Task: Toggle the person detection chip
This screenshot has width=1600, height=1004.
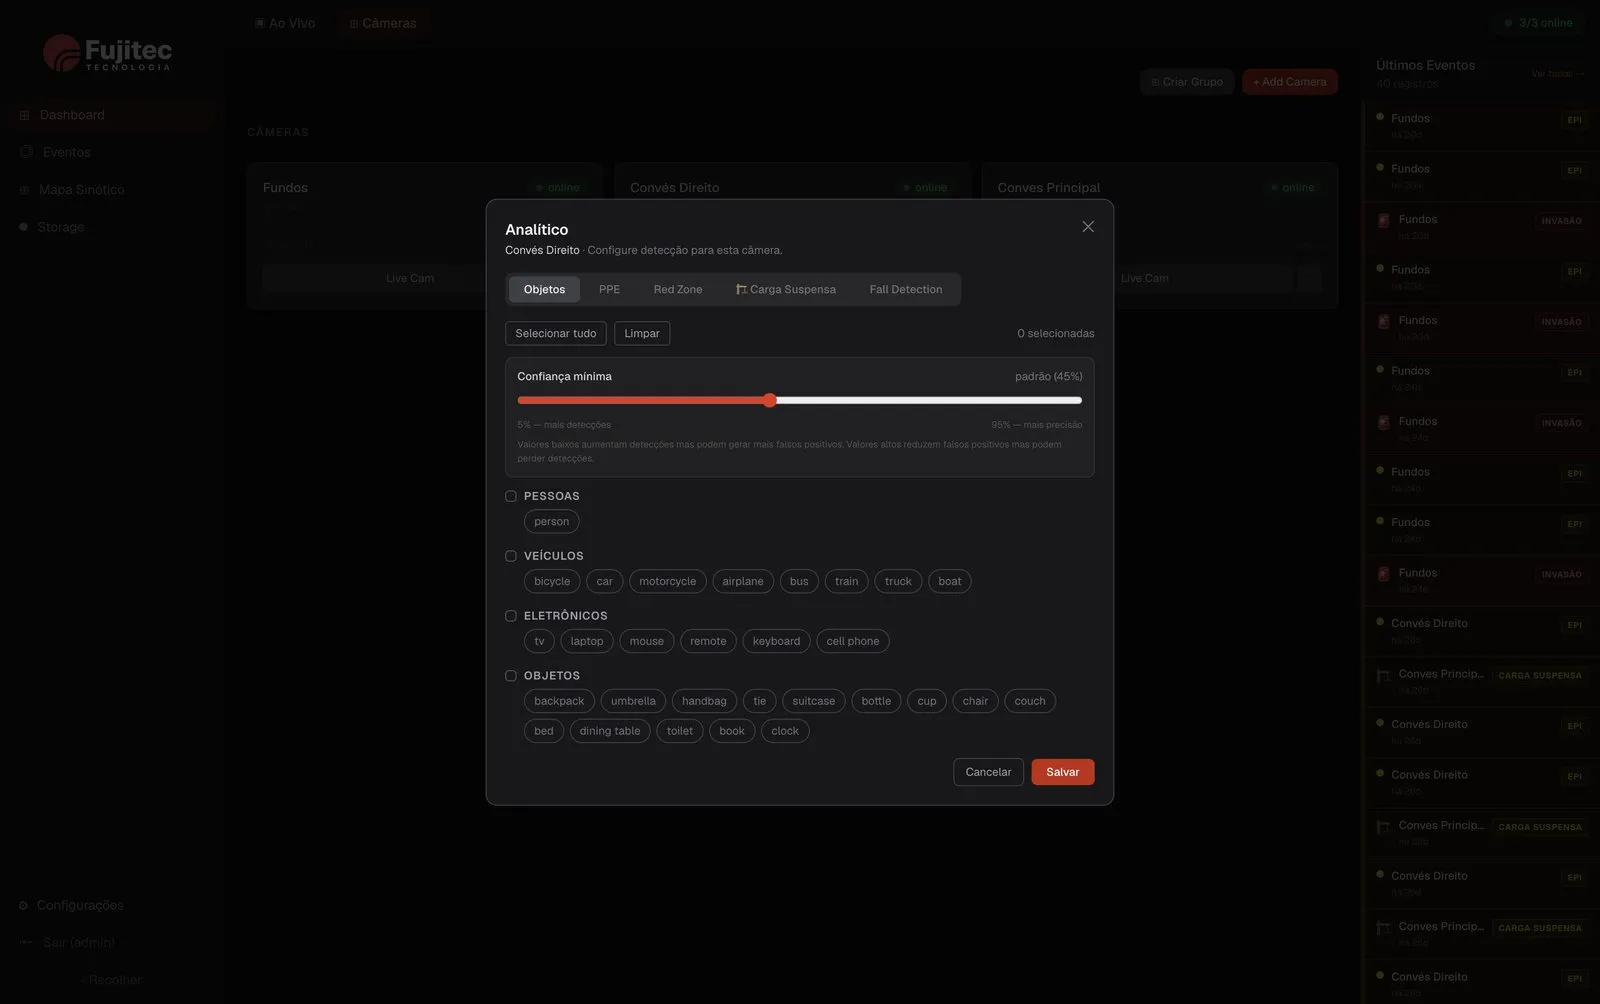Action: pos(551,521)
